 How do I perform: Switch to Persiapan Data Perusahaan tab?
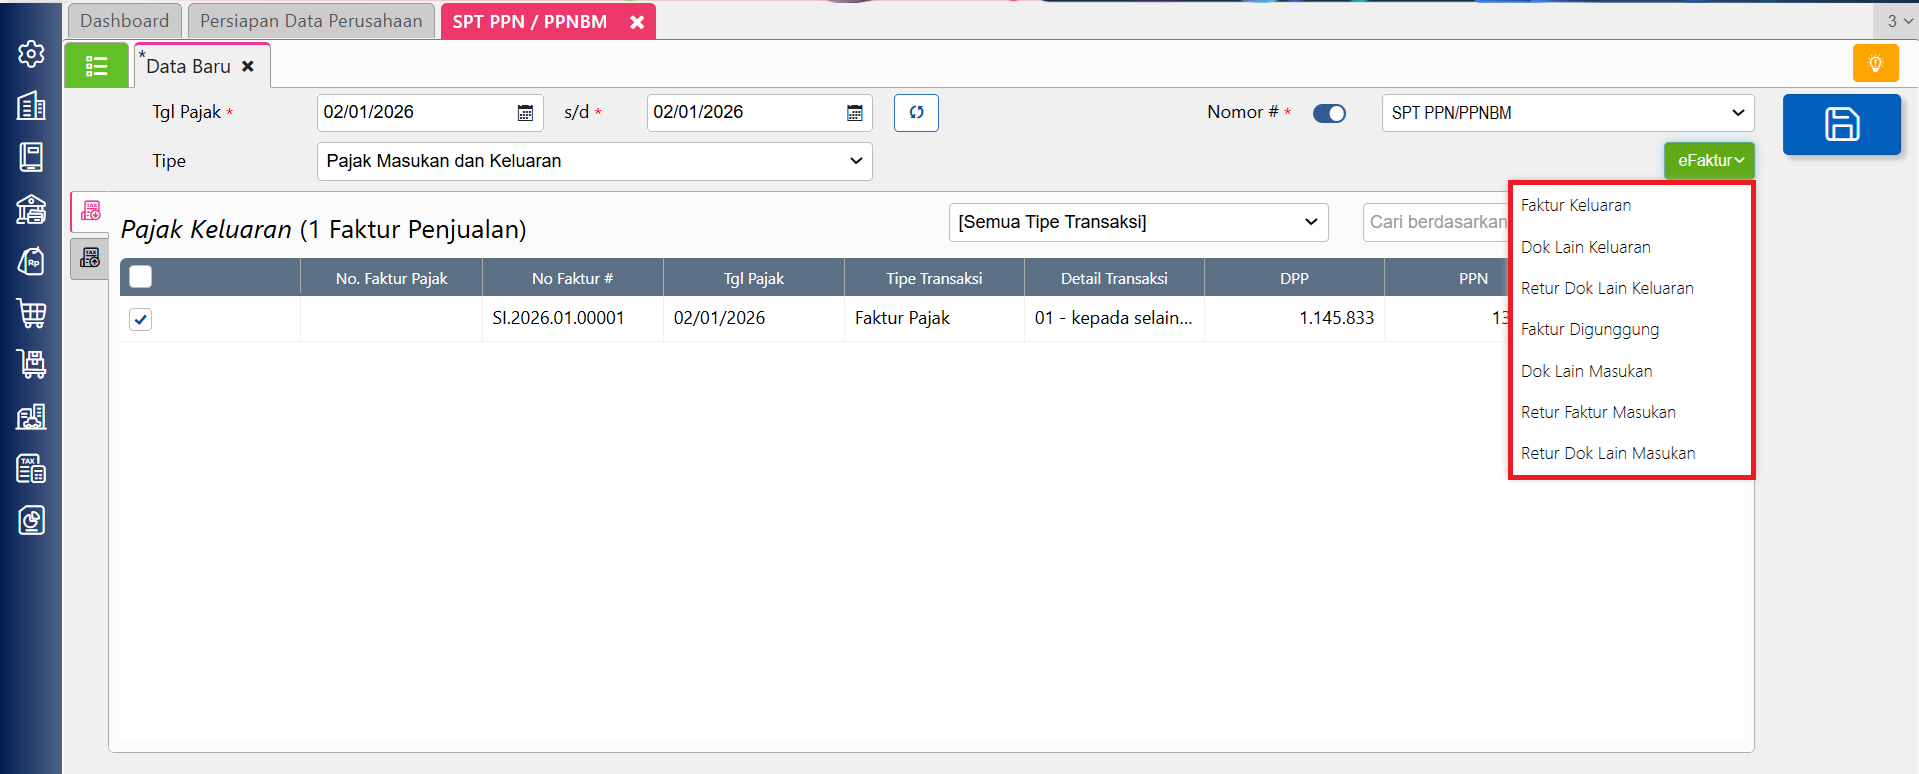click(x=311, y=21)
